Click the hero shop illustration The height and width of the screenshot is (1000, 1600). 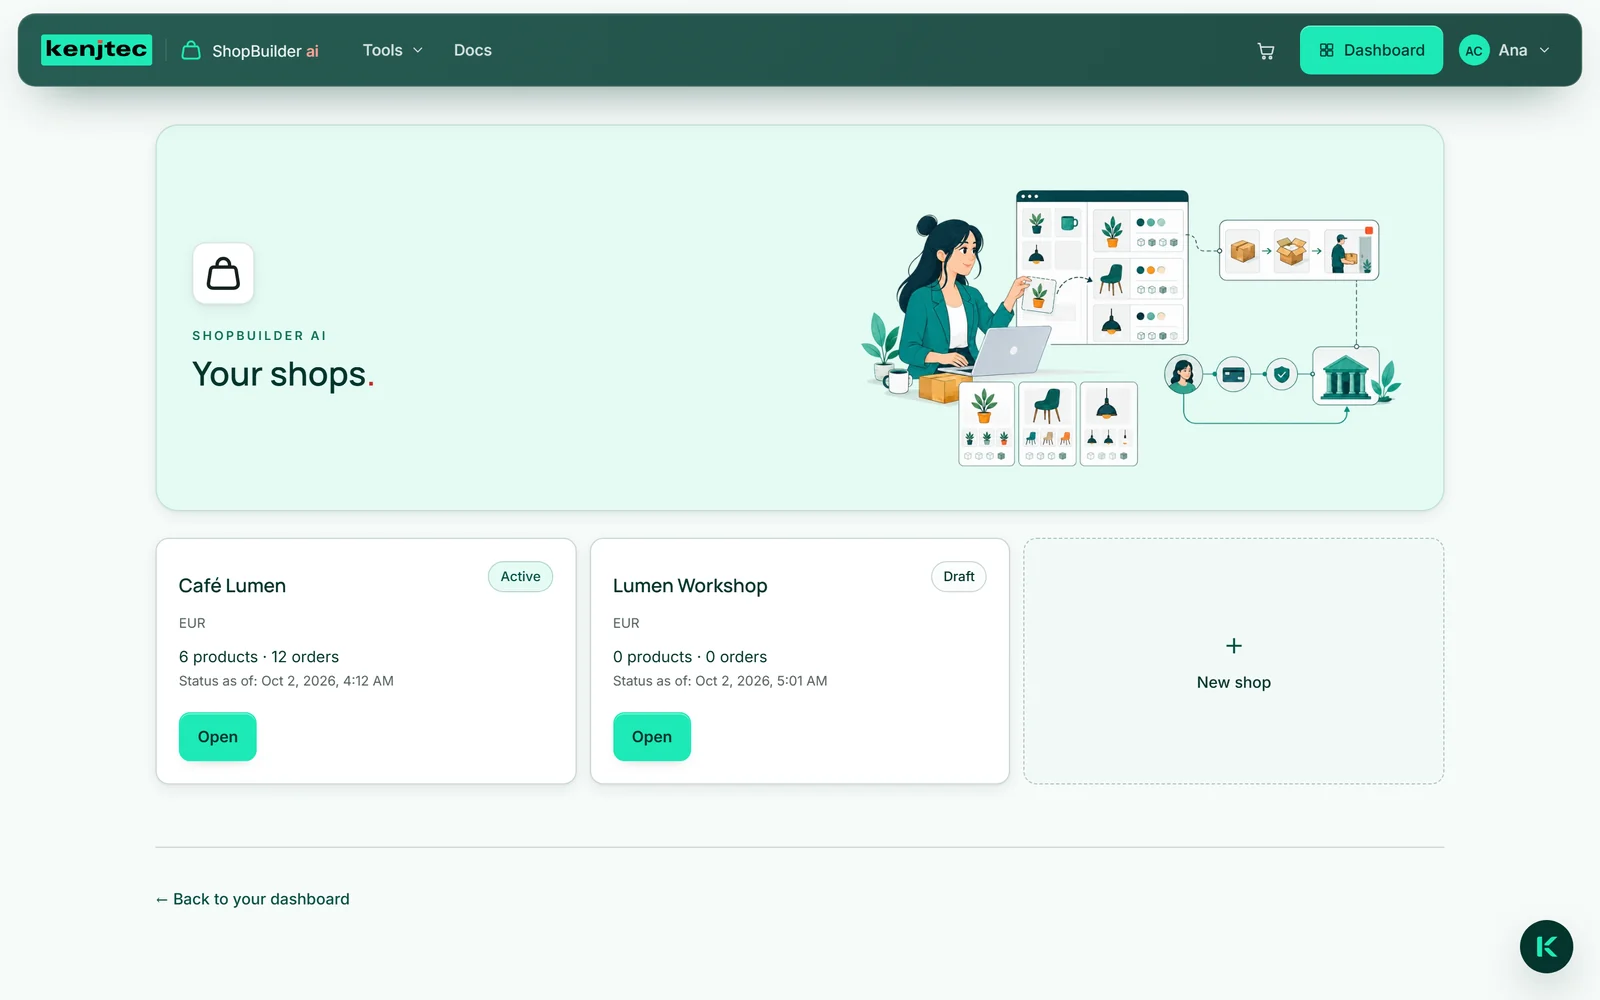tap(1131, 327)
